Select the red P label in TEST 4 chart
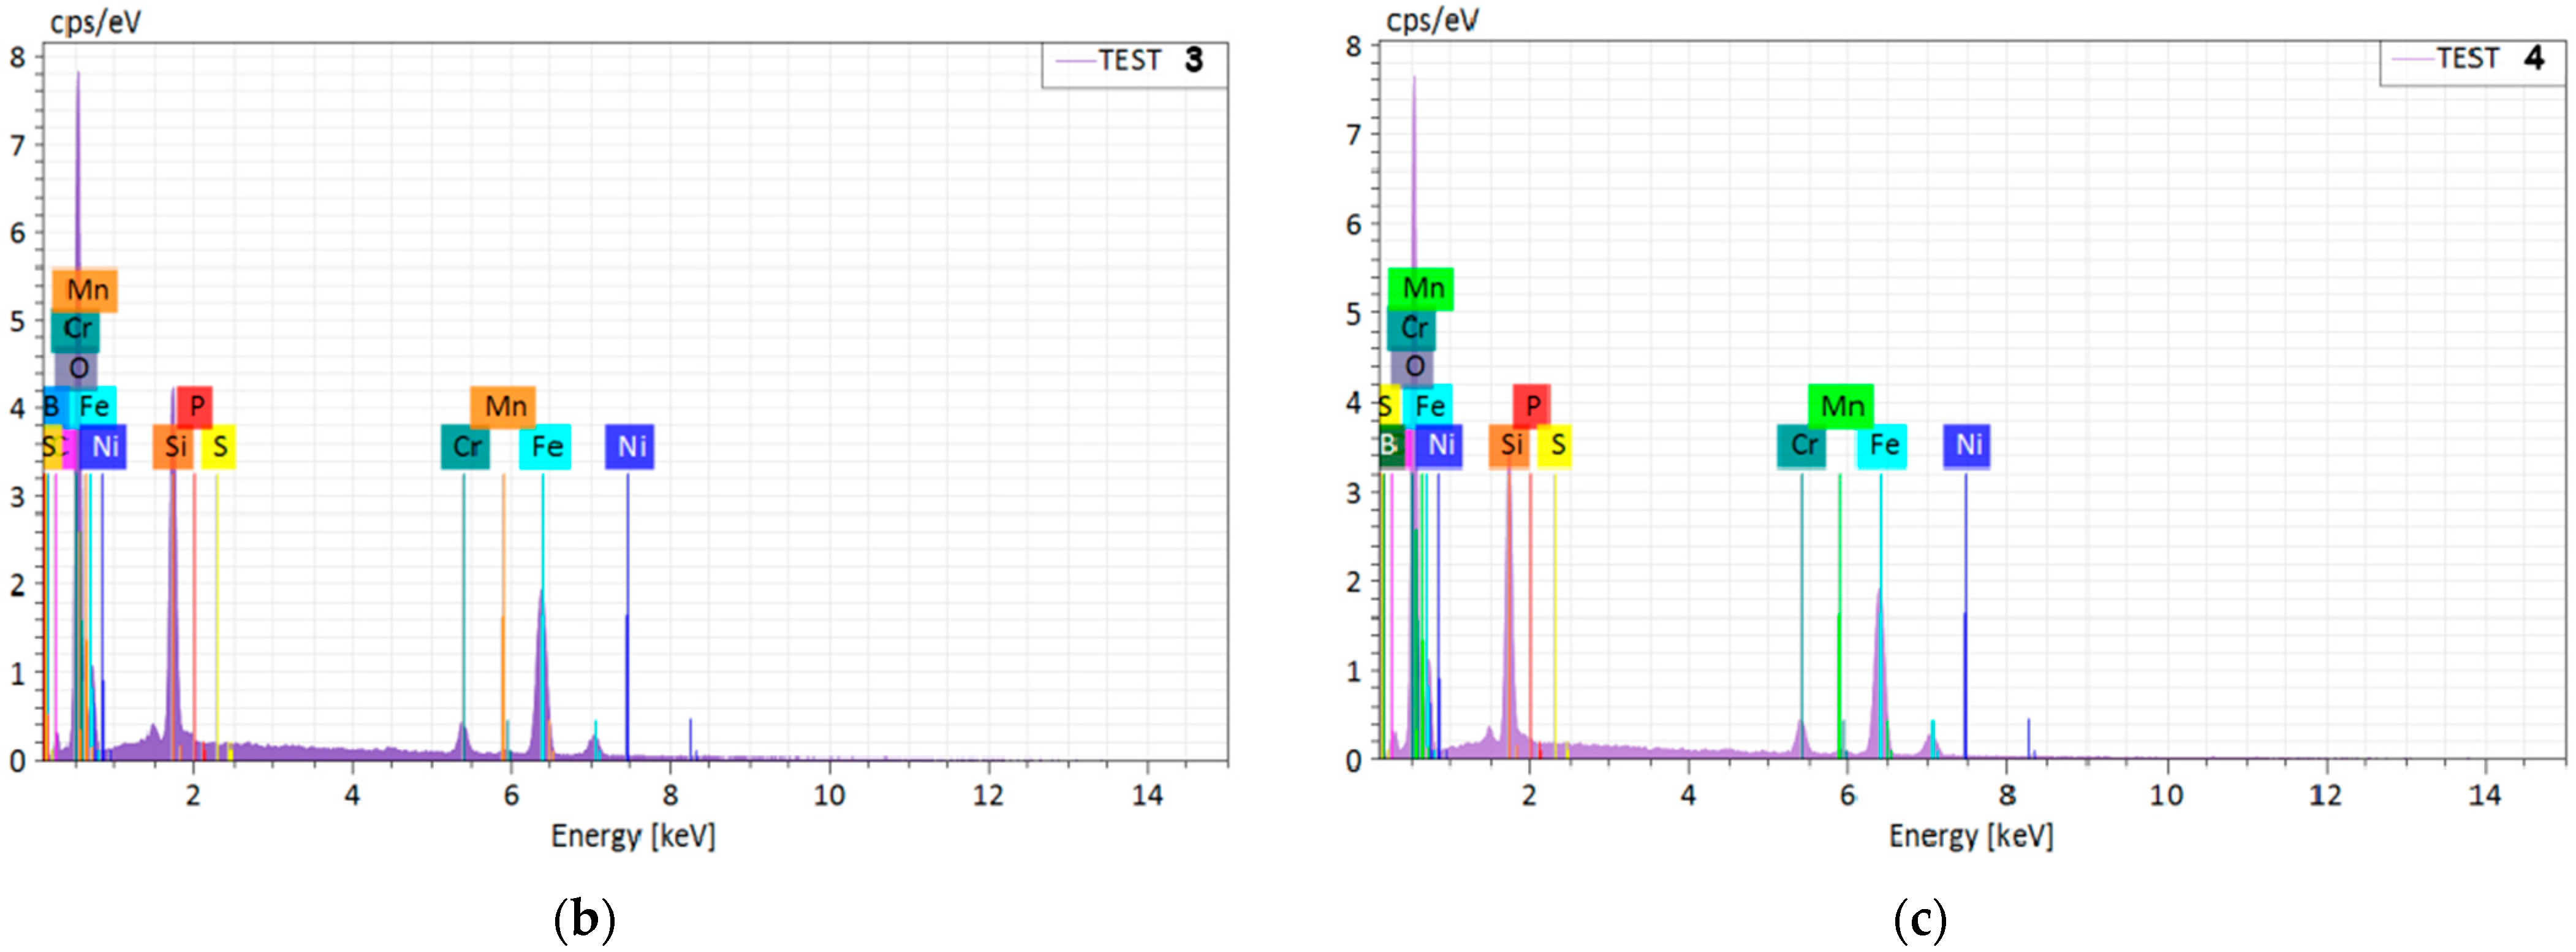The height and width of the screenshot is (952, 2576). [1532, 406]
